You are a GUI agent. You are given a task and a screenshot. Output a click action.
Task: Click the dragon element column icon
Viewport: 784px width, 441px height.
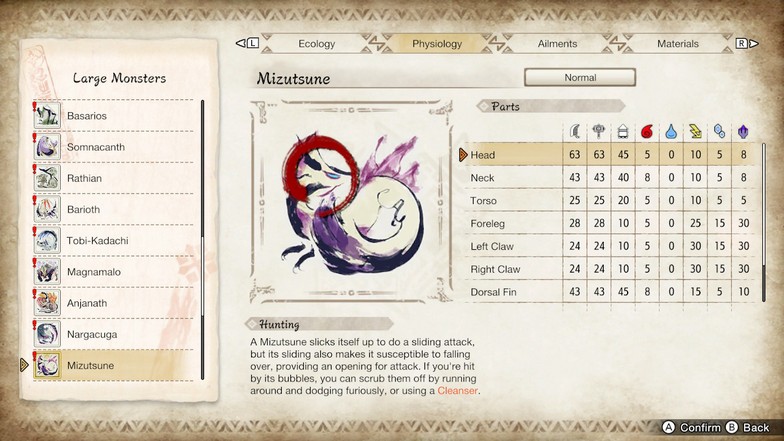743,132
